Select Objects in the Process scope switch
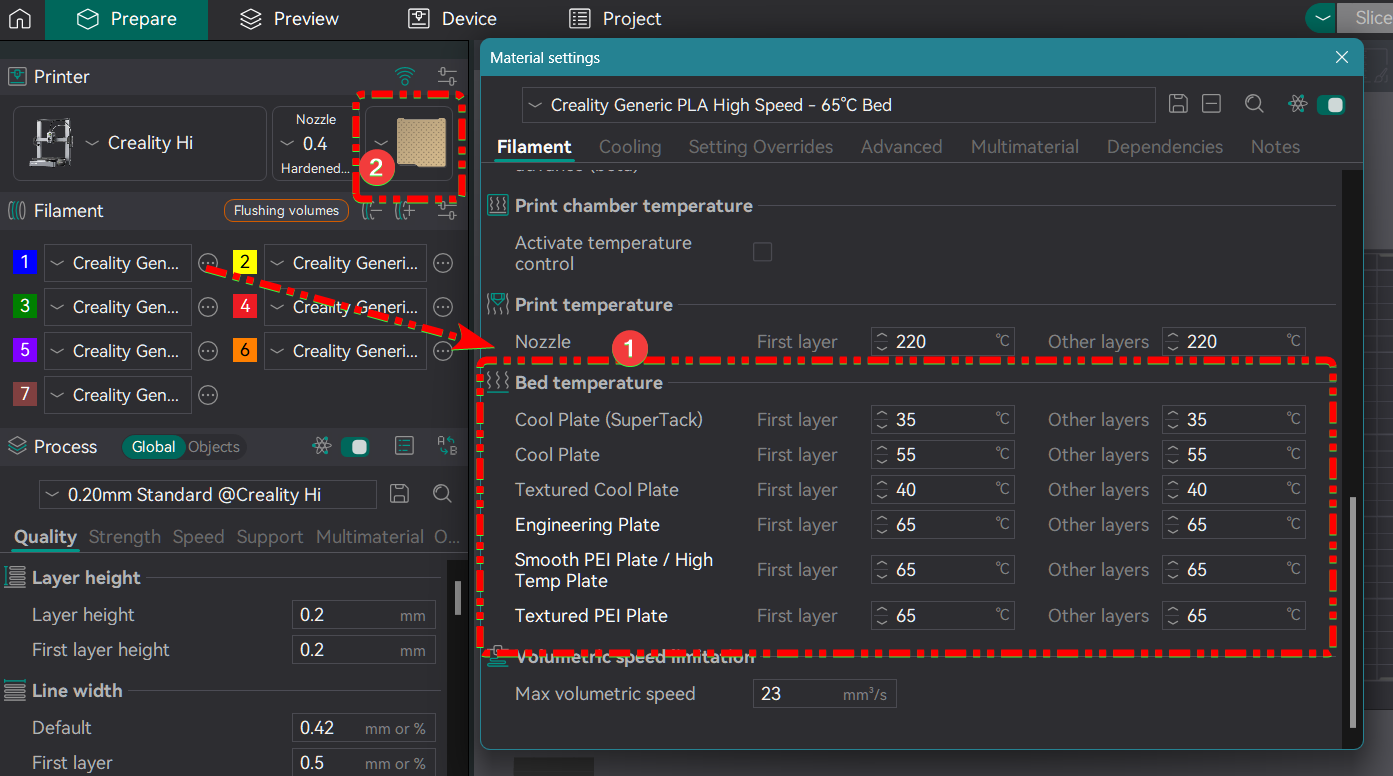 [x=214, y=447]
